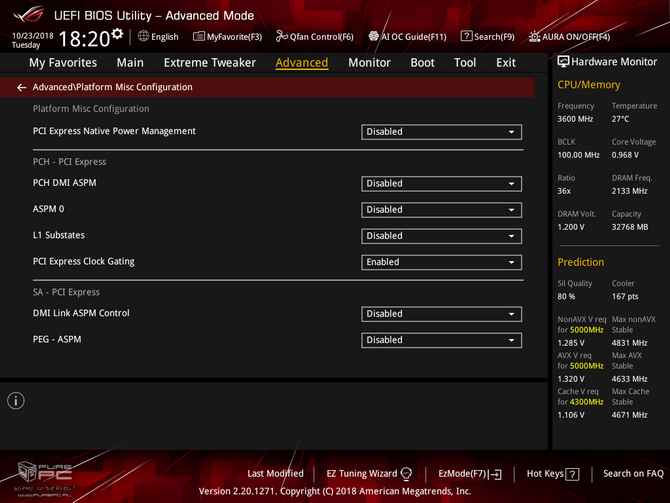Click the 18:20 clock display

click(84, 39)
